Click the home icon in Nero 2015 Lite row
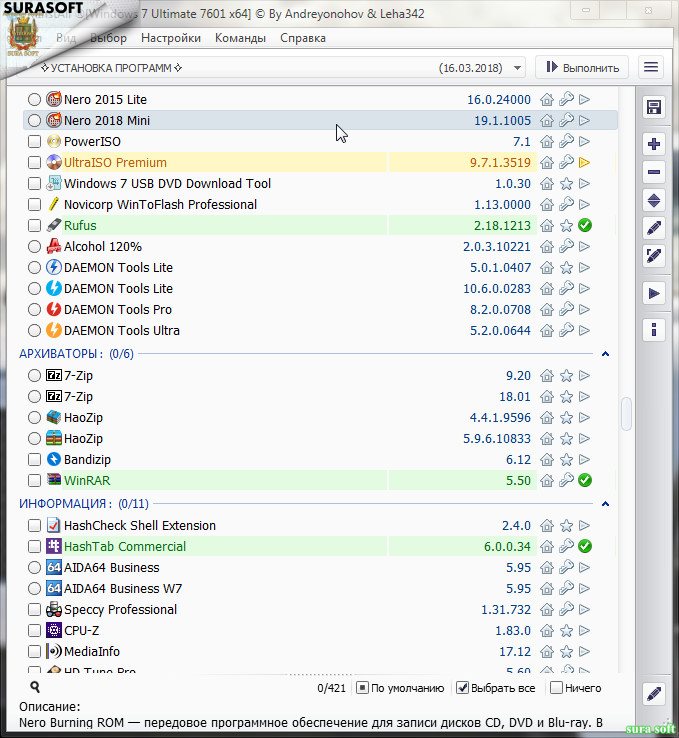This screenshot has width=679, height=738. pyautogui.click(x=546, y=99)
